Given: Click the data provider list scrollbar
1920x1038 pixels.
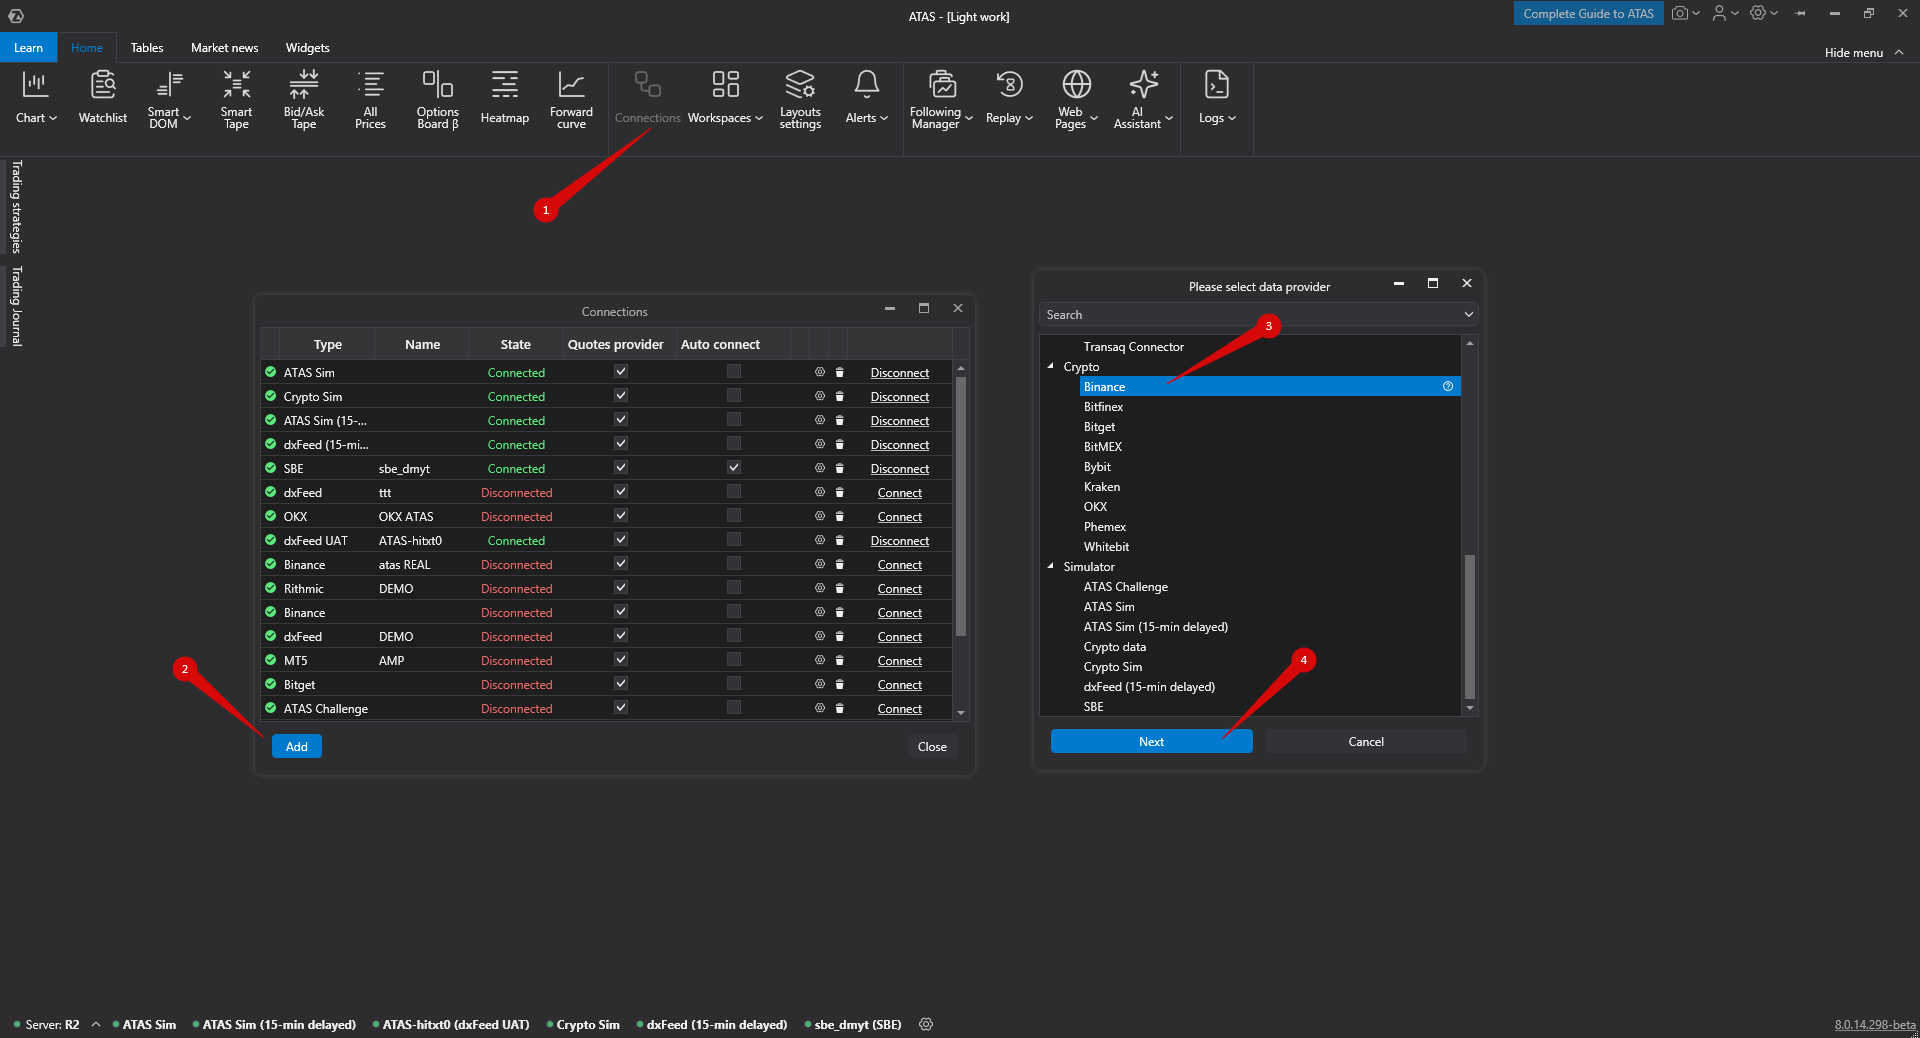Looking at the screenshot, I should 1470,626.
